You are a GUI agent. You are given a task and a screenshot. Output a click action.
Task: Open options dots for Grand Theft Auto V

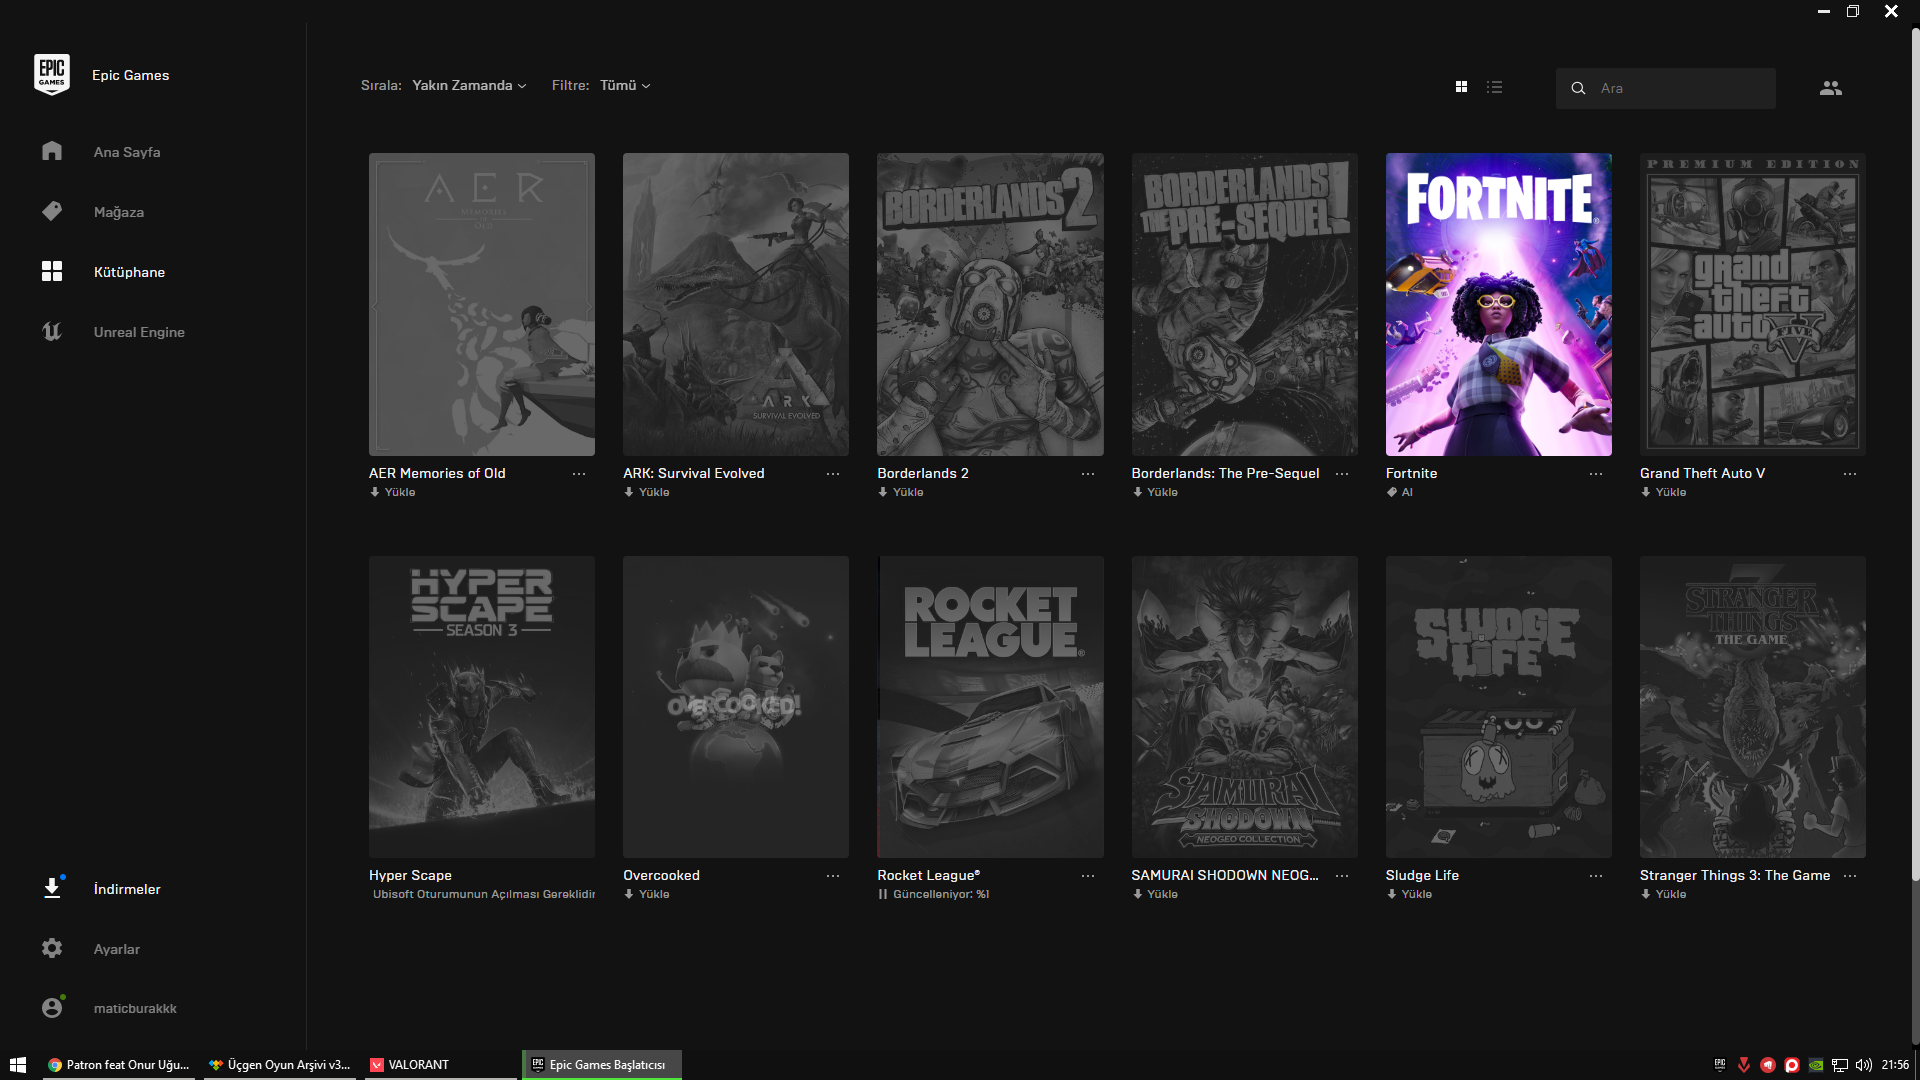1850,474
